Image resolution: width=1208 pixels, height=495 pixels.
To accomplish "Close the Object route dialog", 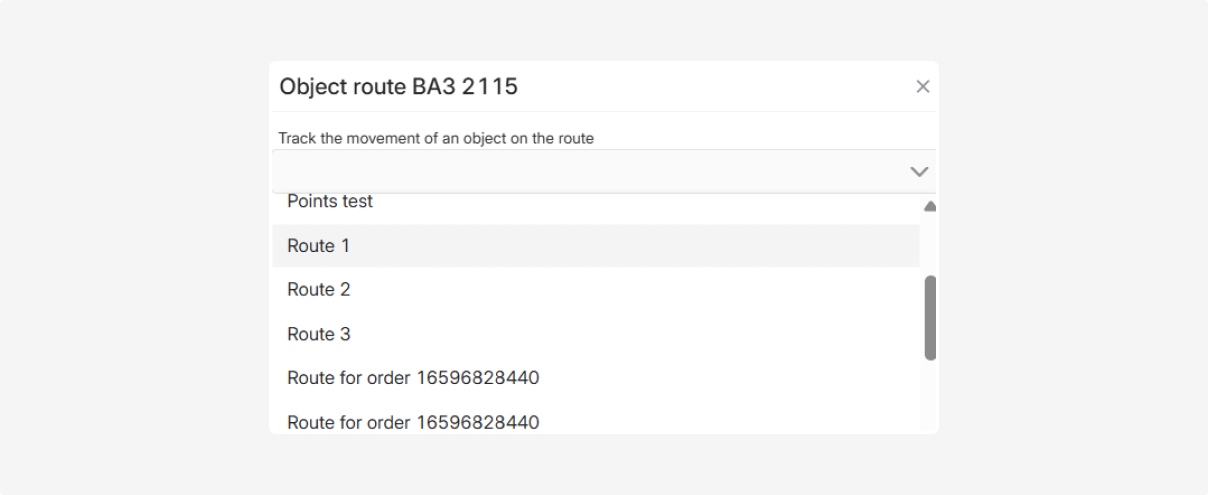I will [922, 87].
